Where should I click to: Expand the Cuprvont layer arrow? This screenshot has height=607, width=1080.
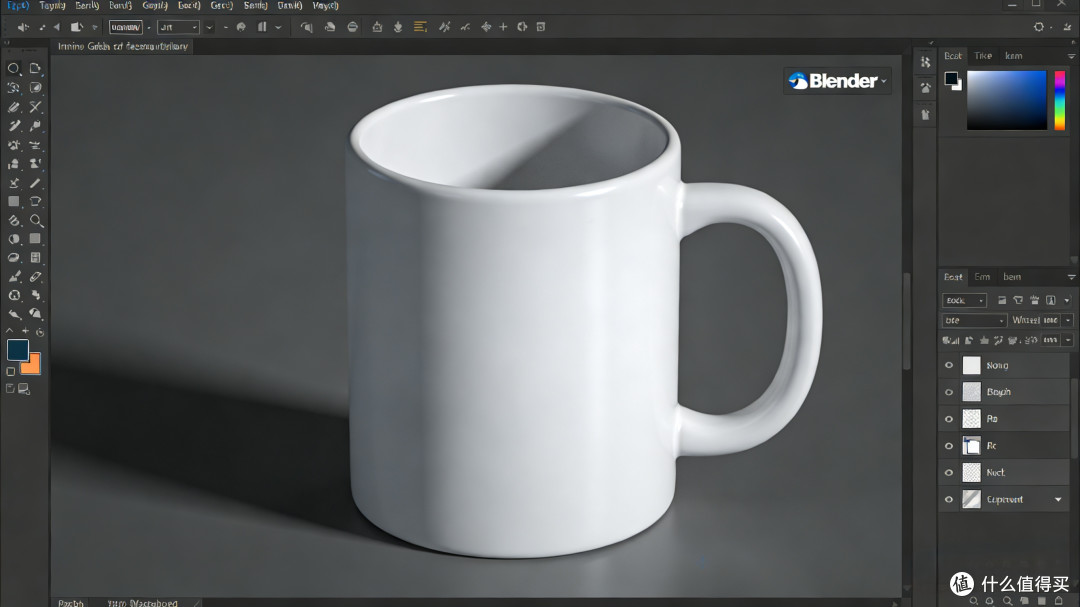point(1058,500)
